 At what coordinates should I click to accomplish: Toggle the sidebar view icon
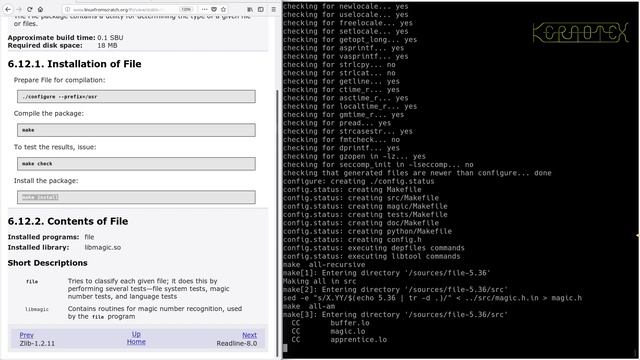point(261,9)
